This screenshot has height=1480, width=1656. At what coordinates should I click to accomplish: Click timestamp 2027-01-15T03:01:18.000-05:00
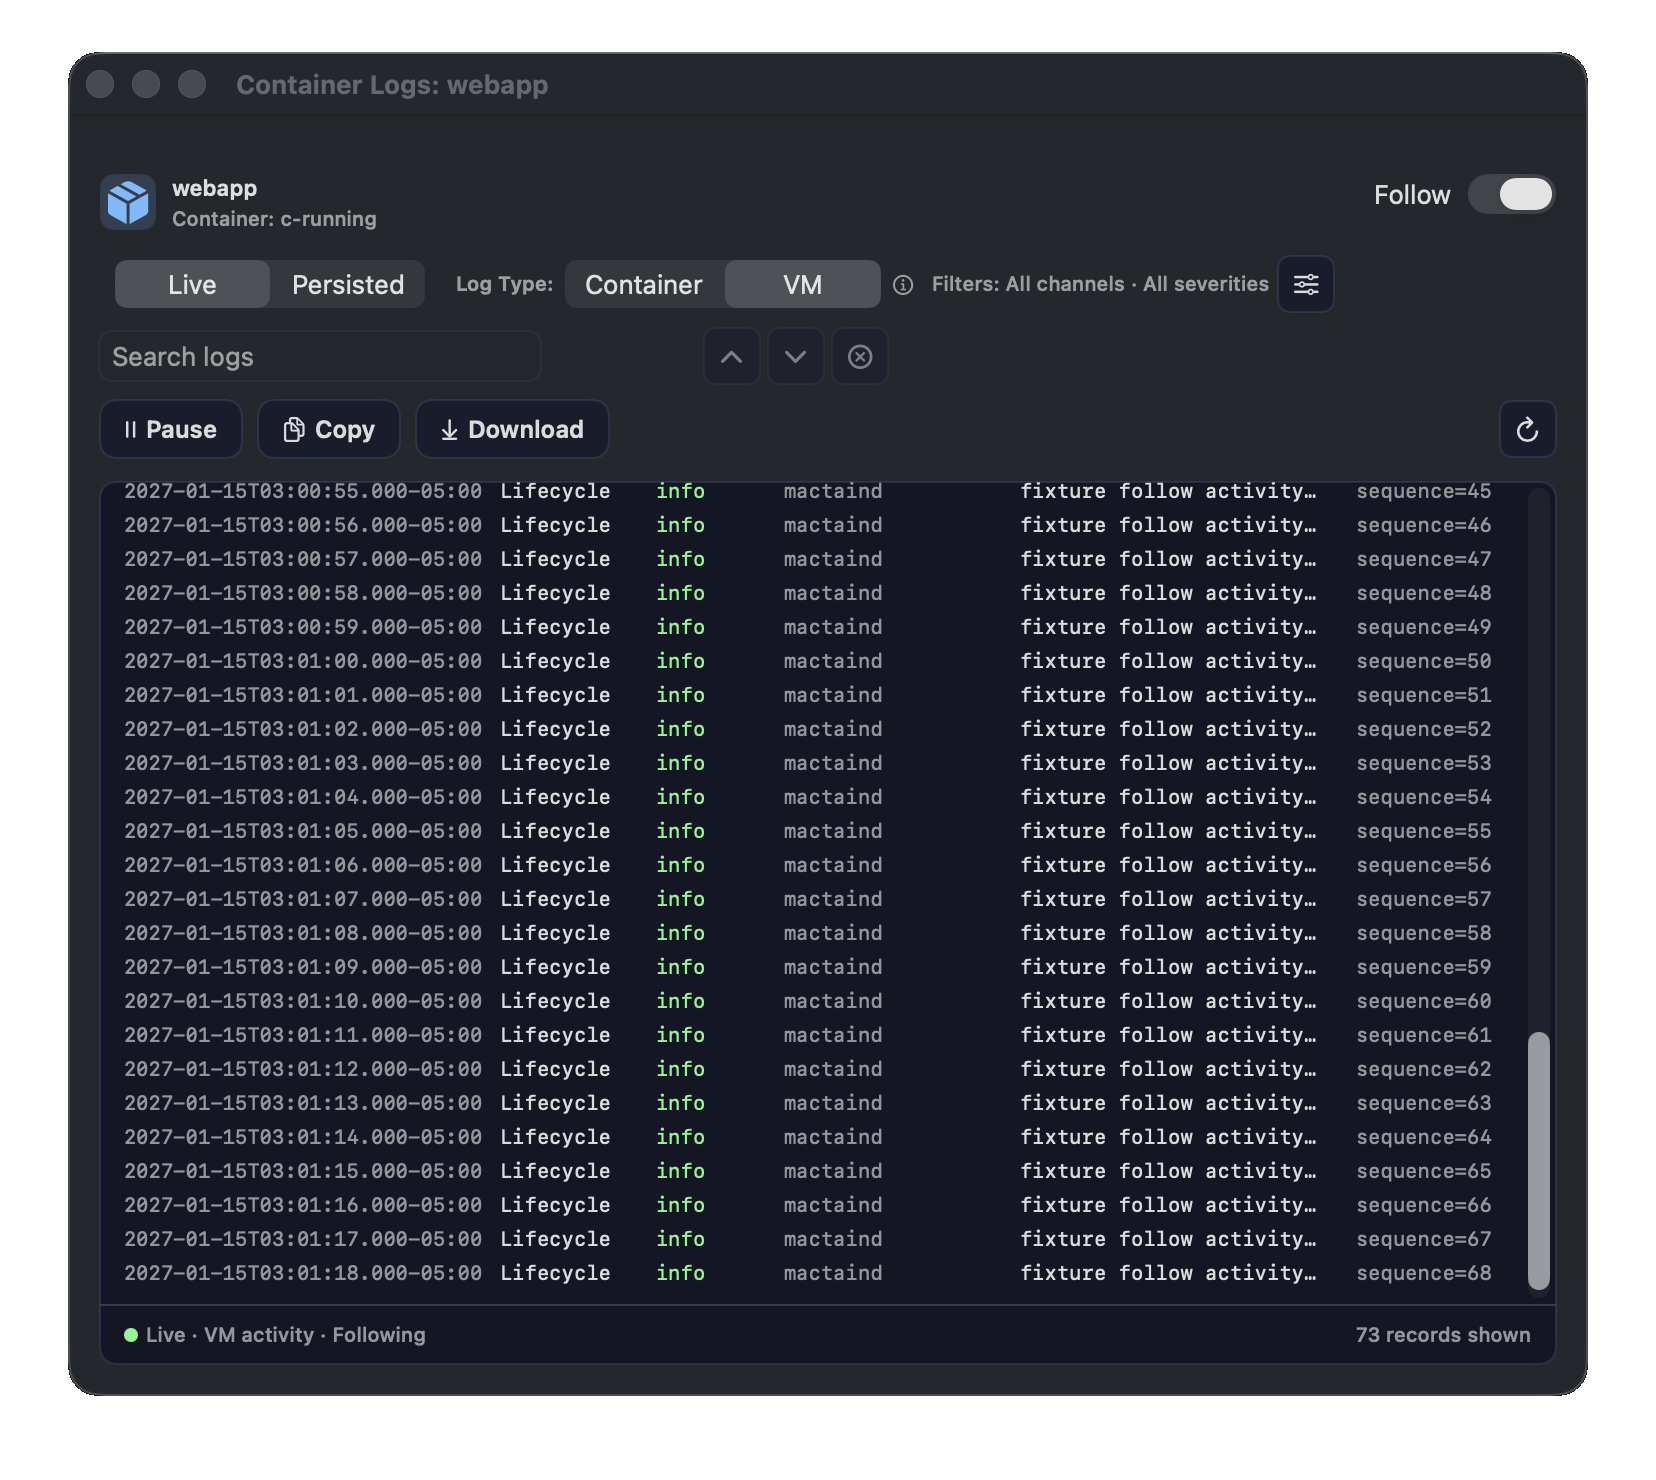click(x=303, y=1273)
